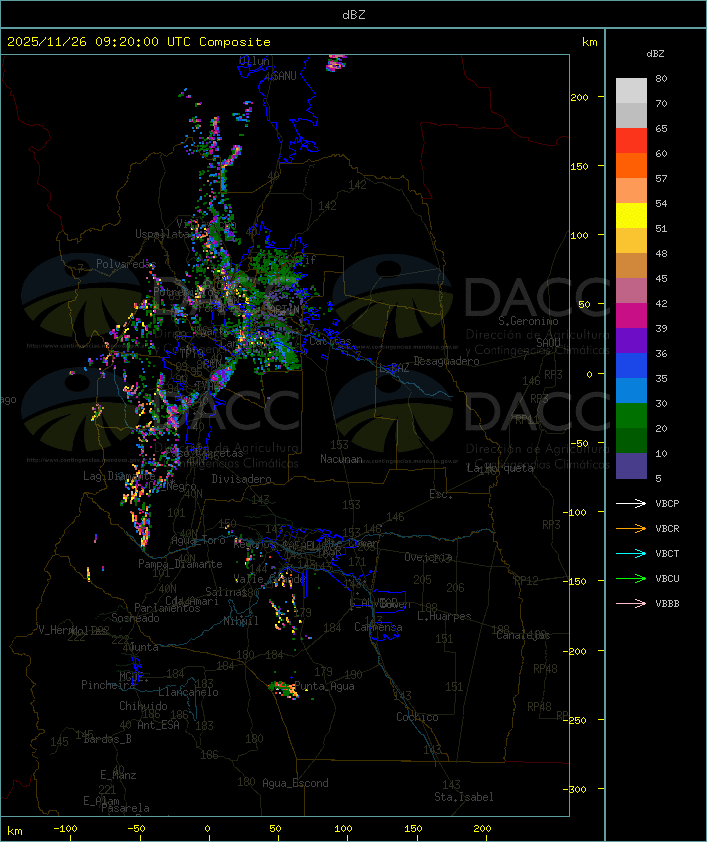707x842 pixels.
Task: Click the VBBB legend label
Action: click(667, 604)
